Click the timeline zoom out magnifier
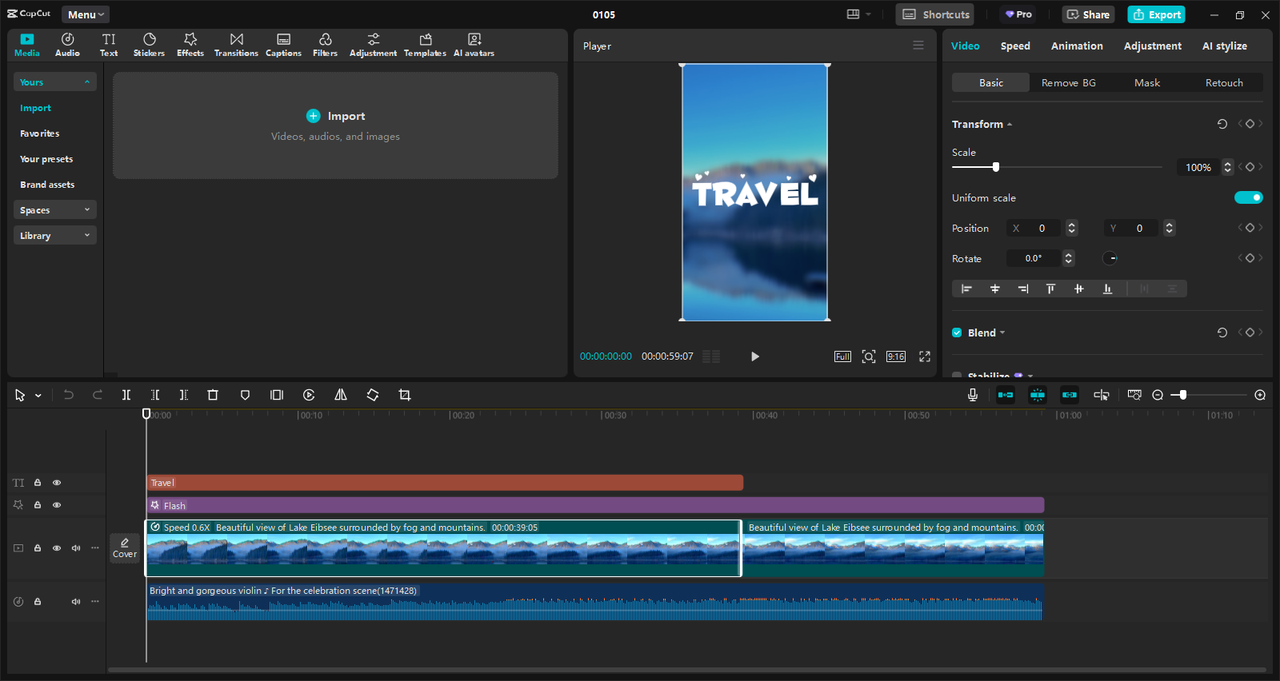The width and height of the screenshot is (1280, 681). click(x=1158, y=395)
